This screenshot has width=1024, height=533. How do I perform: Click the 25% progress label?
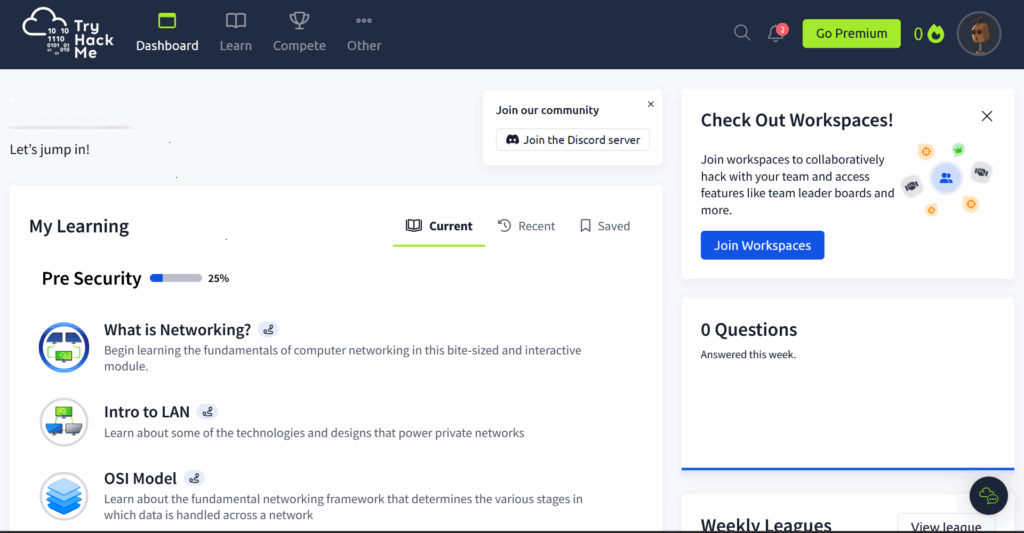click(218, 278)
